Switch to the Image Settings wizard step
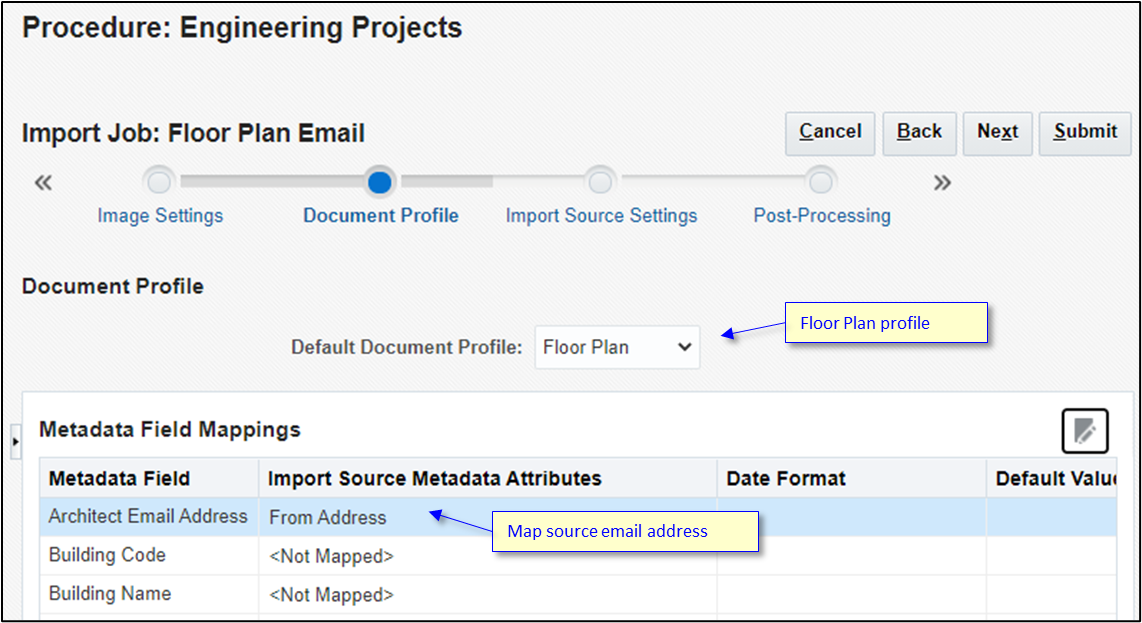The width and height of the screenshot is (1142, 623). coord(159,215)
